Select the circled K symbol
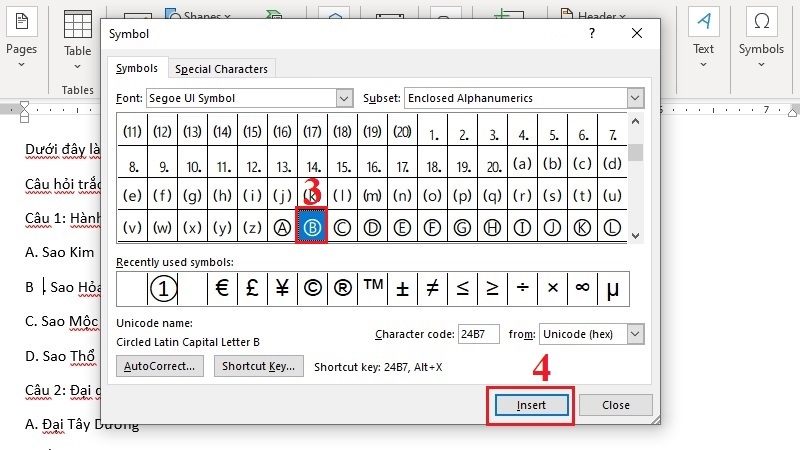The image size is (800, 450). 582,227
